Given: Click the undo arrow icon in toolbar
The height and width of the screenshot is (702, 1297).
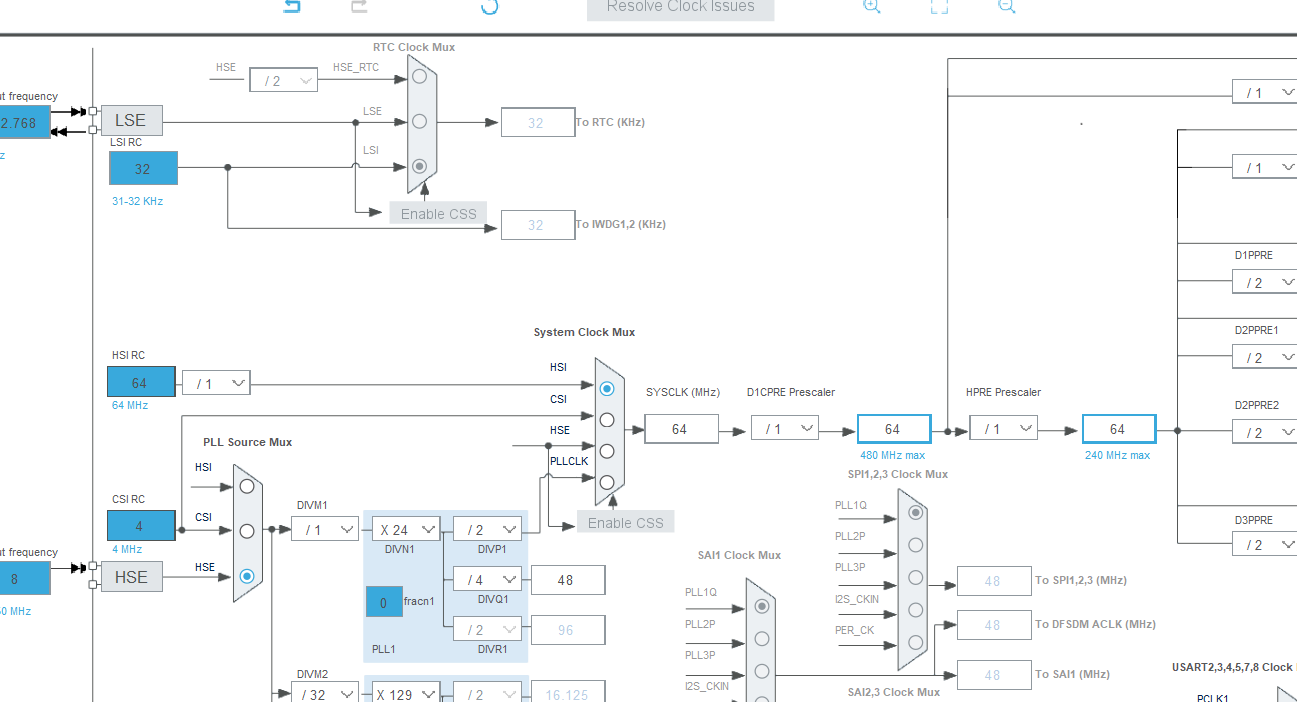Looking at the screenshot, I should click(x=292, y=6).
